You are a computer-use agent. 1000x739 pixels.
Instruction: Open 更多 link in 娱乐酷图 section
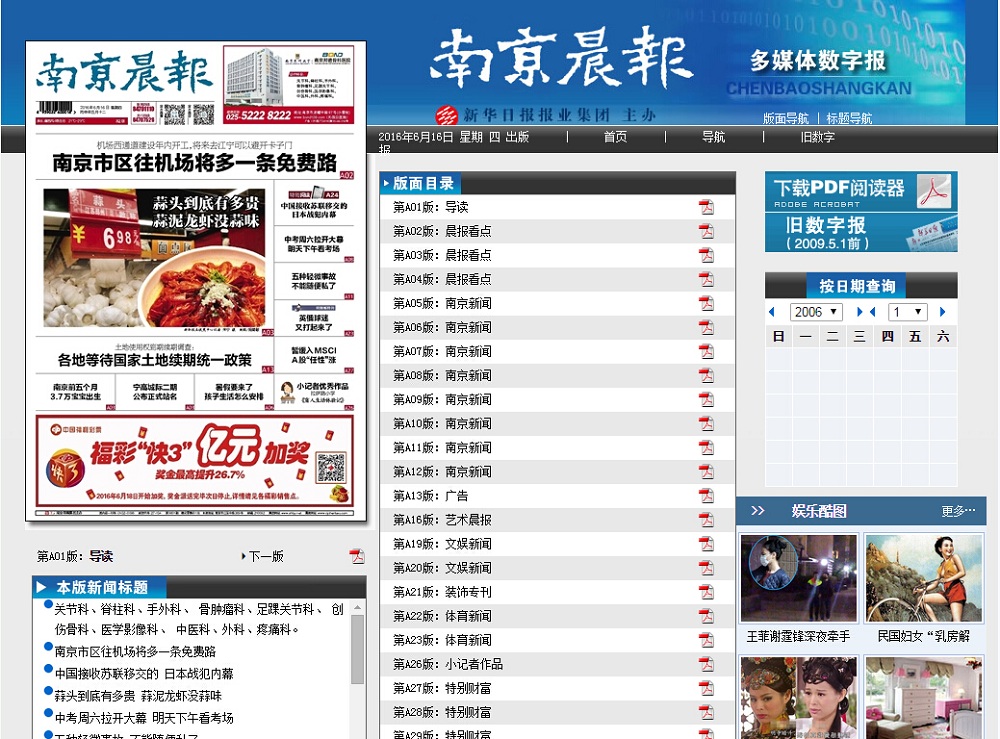pyautogui.click(x=958, y=511)
